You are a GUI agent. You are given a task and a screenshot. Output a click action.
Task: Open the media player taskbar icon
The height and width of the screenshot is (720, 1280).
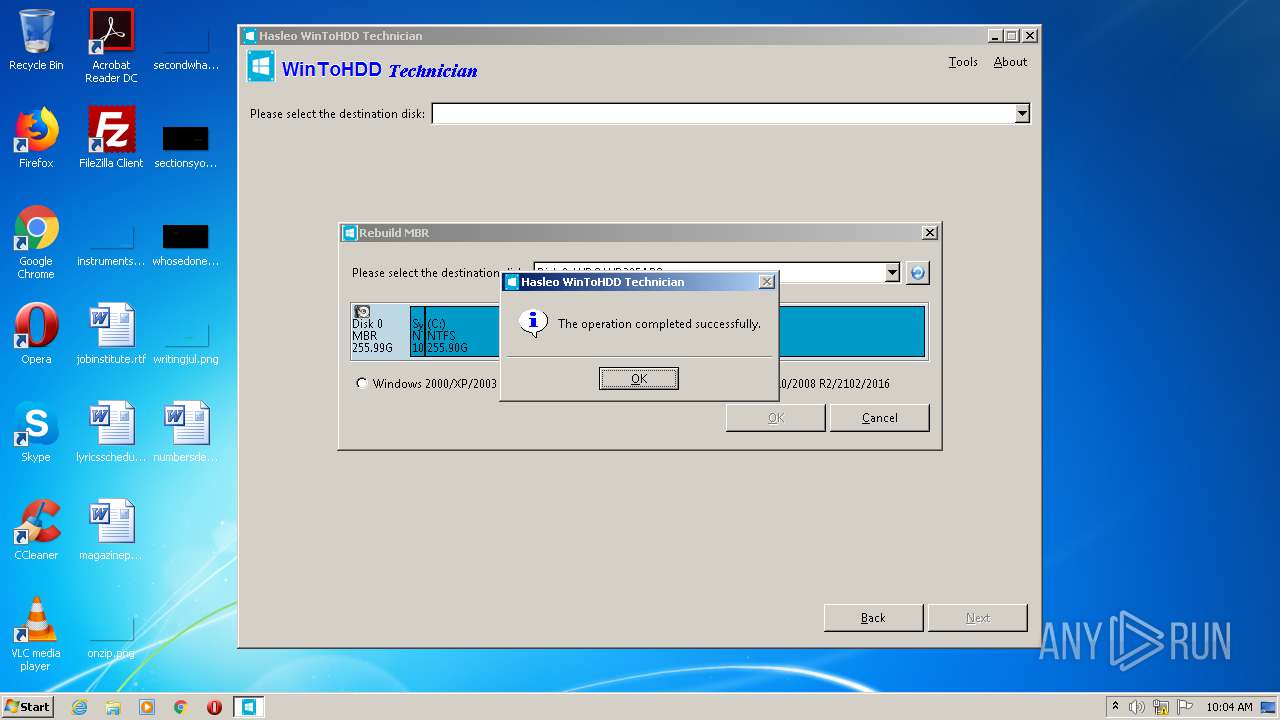[147, 707]
